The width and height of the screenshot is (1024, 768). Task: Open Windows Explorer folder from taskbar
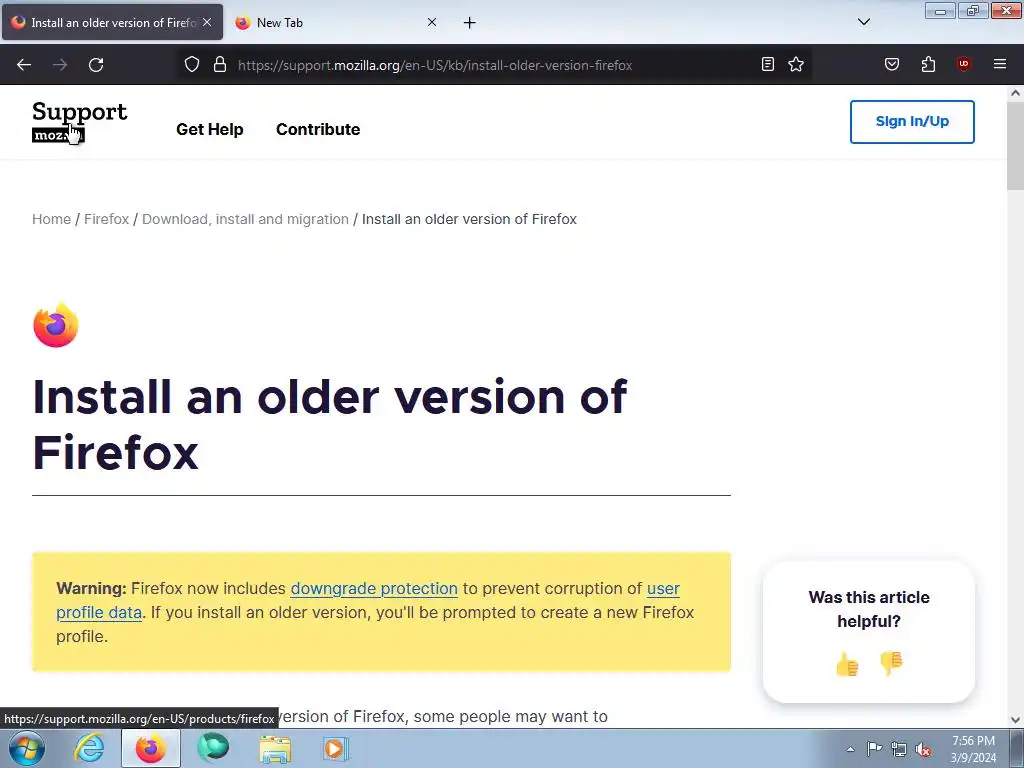coord(275,748)
